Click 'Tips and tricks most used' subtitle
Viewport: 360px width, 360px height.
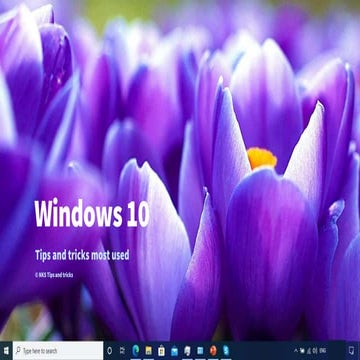(82, 255)
